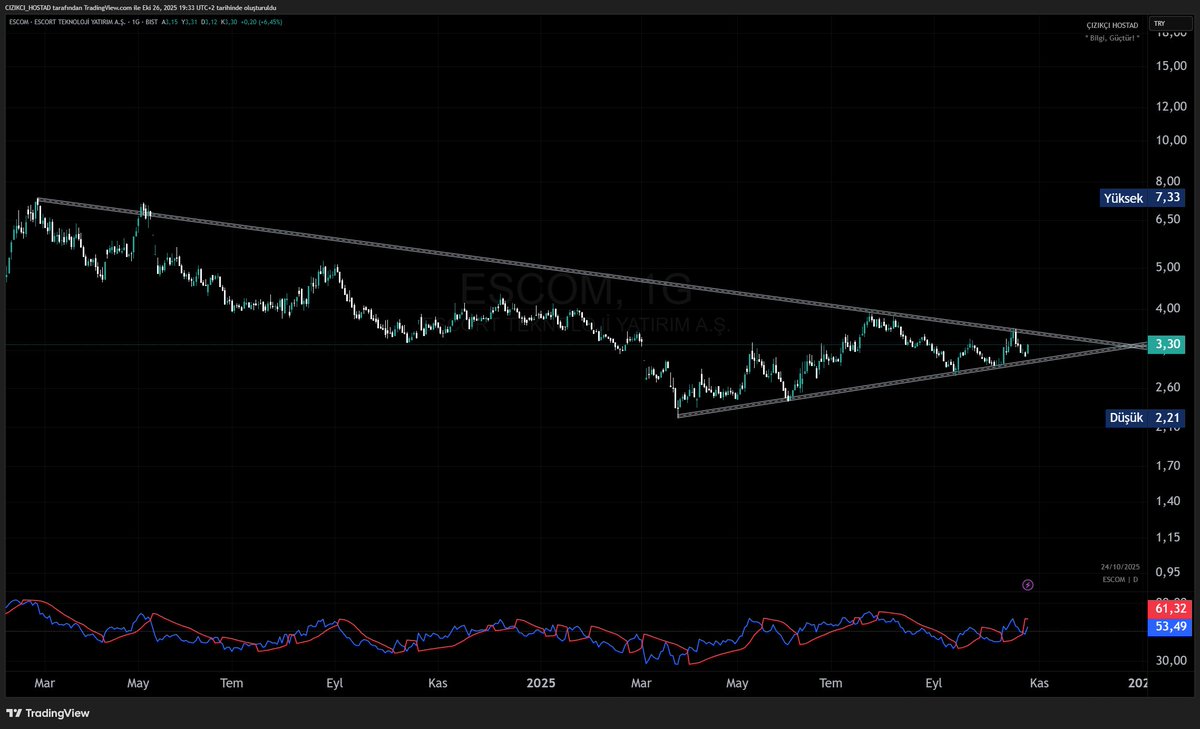This screenshot has width=1200, height=729.
Task: Click the 12,00 price scale value
Action: point(1171,106)
